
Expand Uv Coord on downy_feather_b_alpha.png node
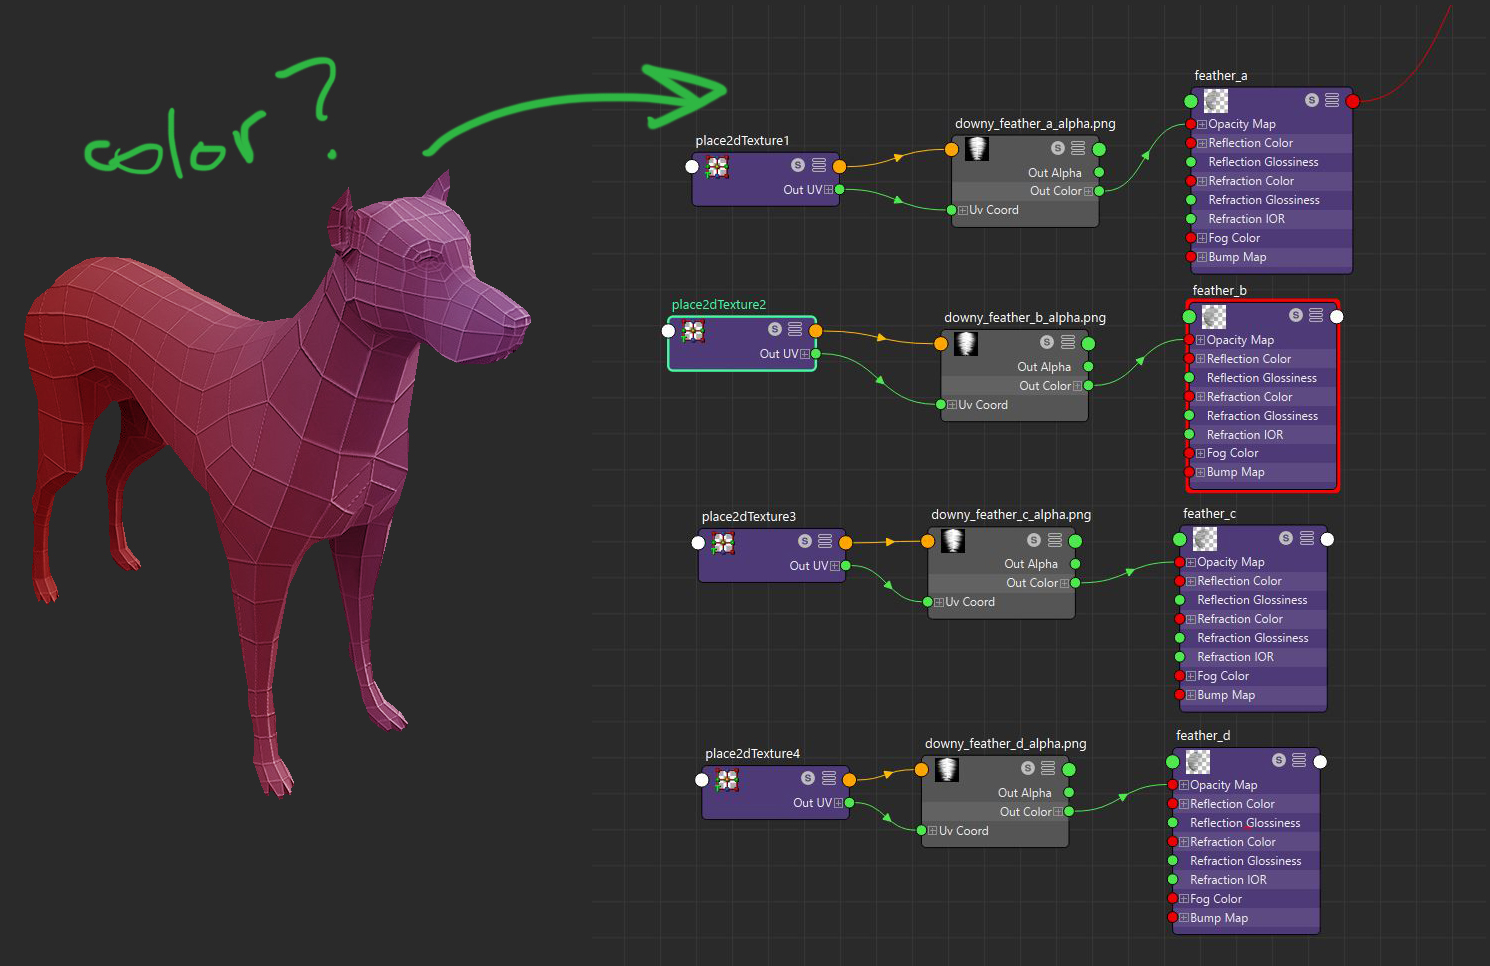952,405
